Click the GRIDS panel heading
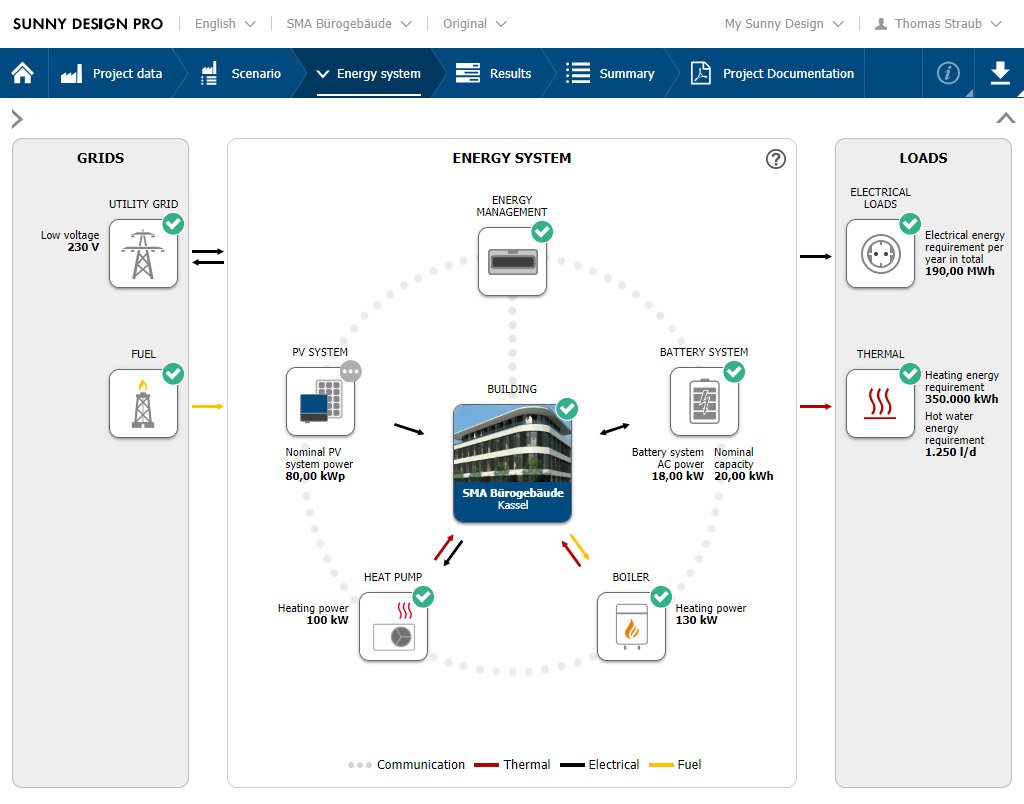1024x804 pixels. click(x=101, y=158)
